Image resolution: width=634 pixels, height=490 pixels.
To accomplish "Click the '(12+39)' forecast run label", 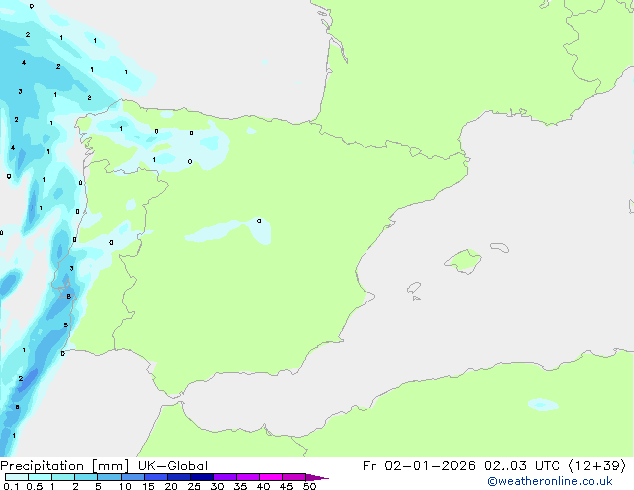I will (x=597, y=466).
